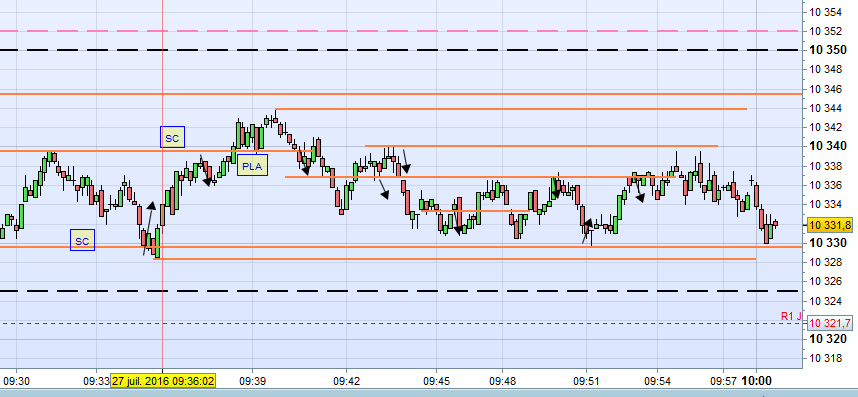Image resolution: width=858 pixels, height=397 pixels.
Task: Click the 27 juil. 2016 09:36:02 cursor date label
Action: point(164,380)
